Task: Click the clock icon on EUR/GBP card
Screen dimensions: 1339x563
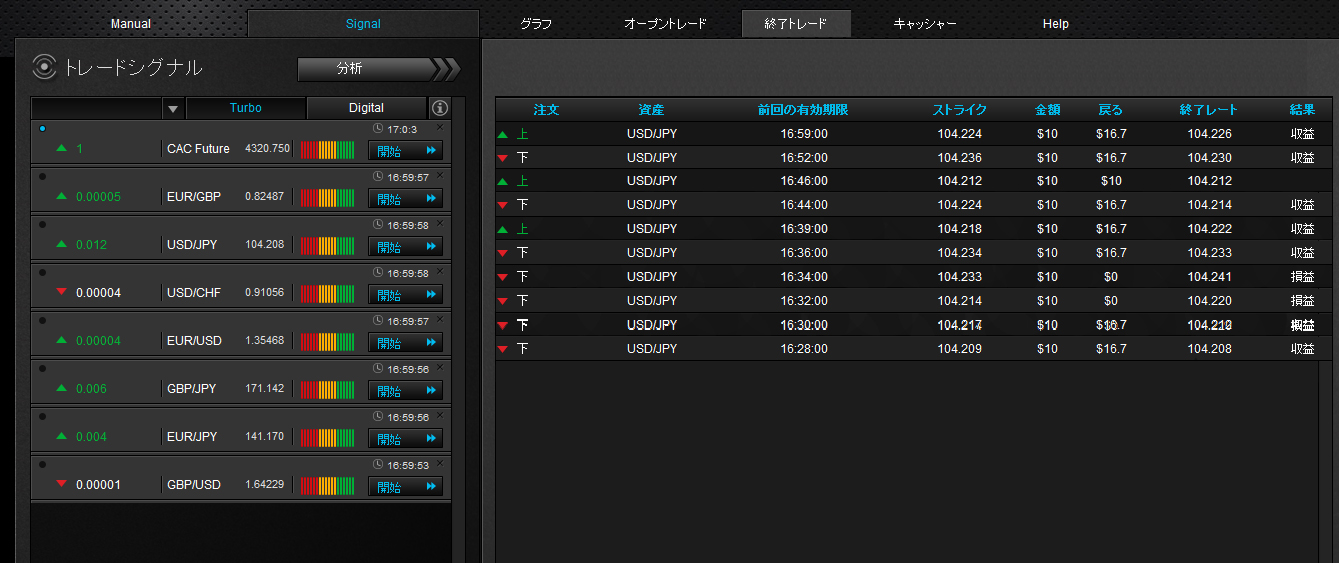Action: click(377, 177)
